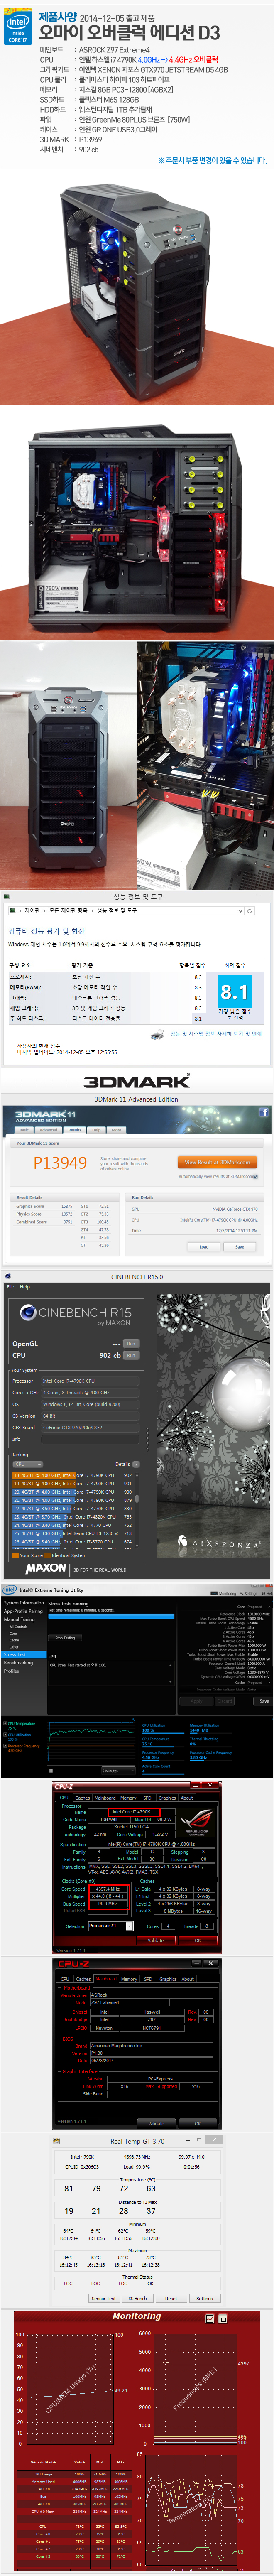This screenshot has height=2576, width=274.
Task: Run the CPU test in Cinebench
Action: [131, 1355]
